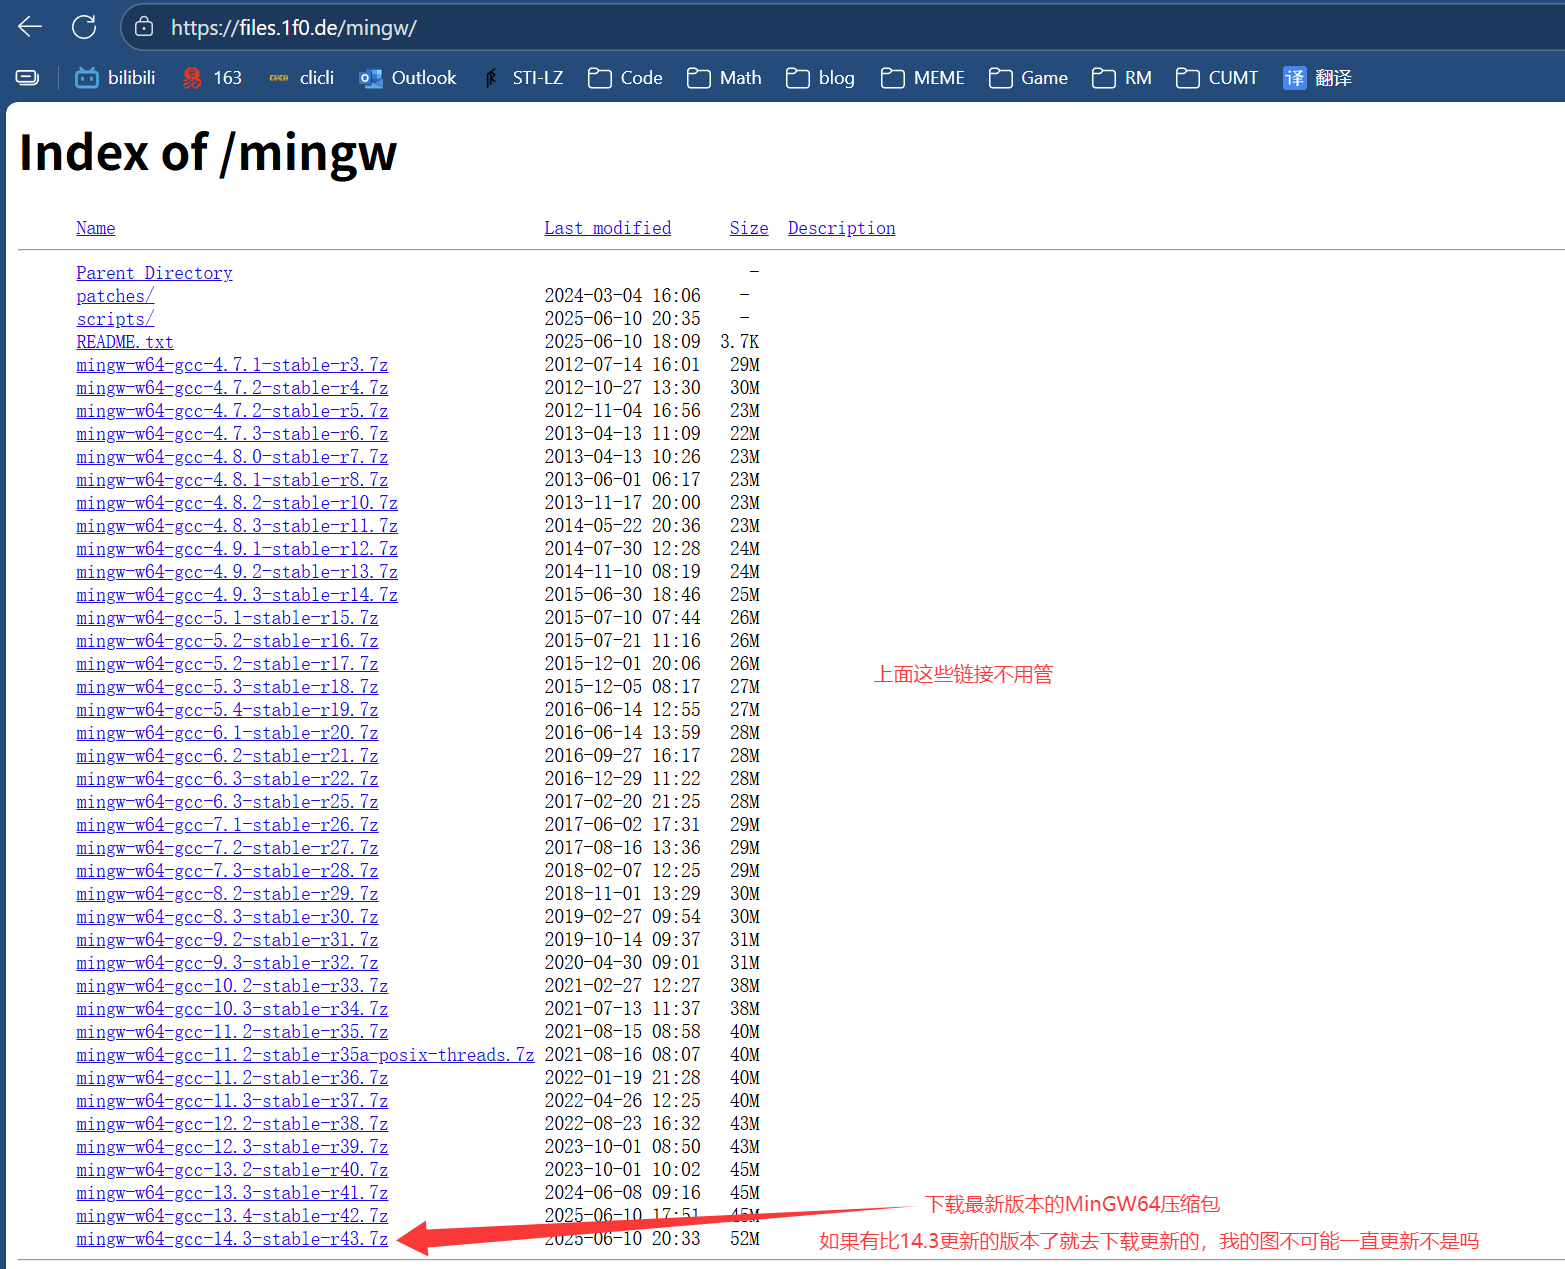The image size is (1565, 1269).
Task: Sort listing by Size column
Action: [748, 228]
